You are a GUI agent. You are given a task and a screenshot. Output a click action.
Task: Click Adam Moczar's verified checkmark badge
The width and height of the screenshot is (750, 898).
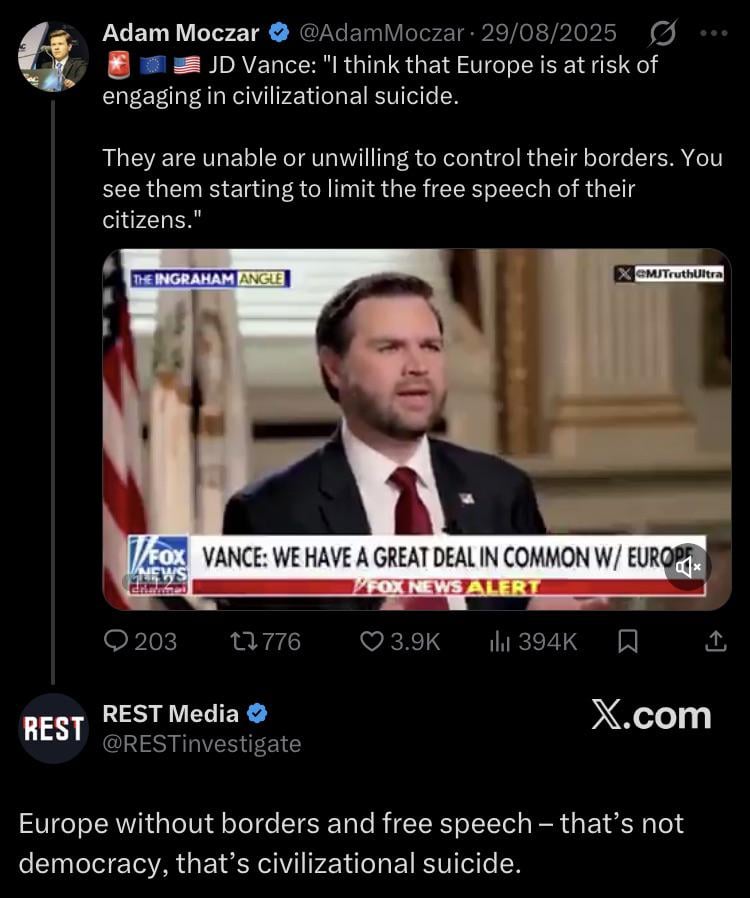point(279,34)
